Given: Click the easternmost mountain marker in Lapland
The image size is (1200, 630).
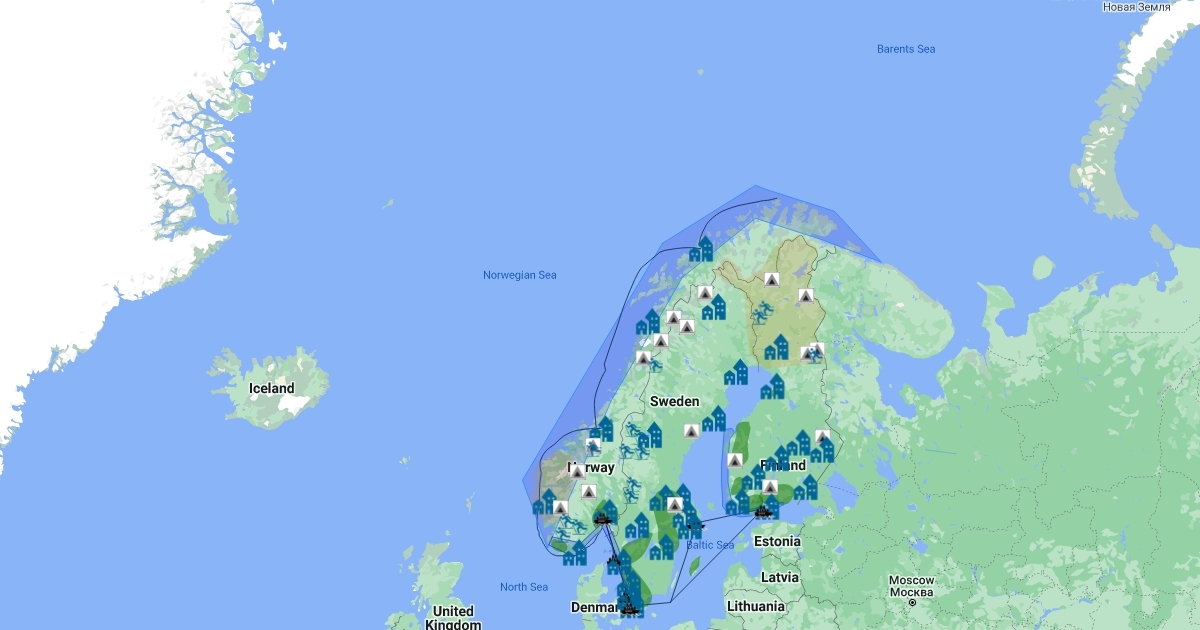Looking at the screenshot, I should coord(806,296).
